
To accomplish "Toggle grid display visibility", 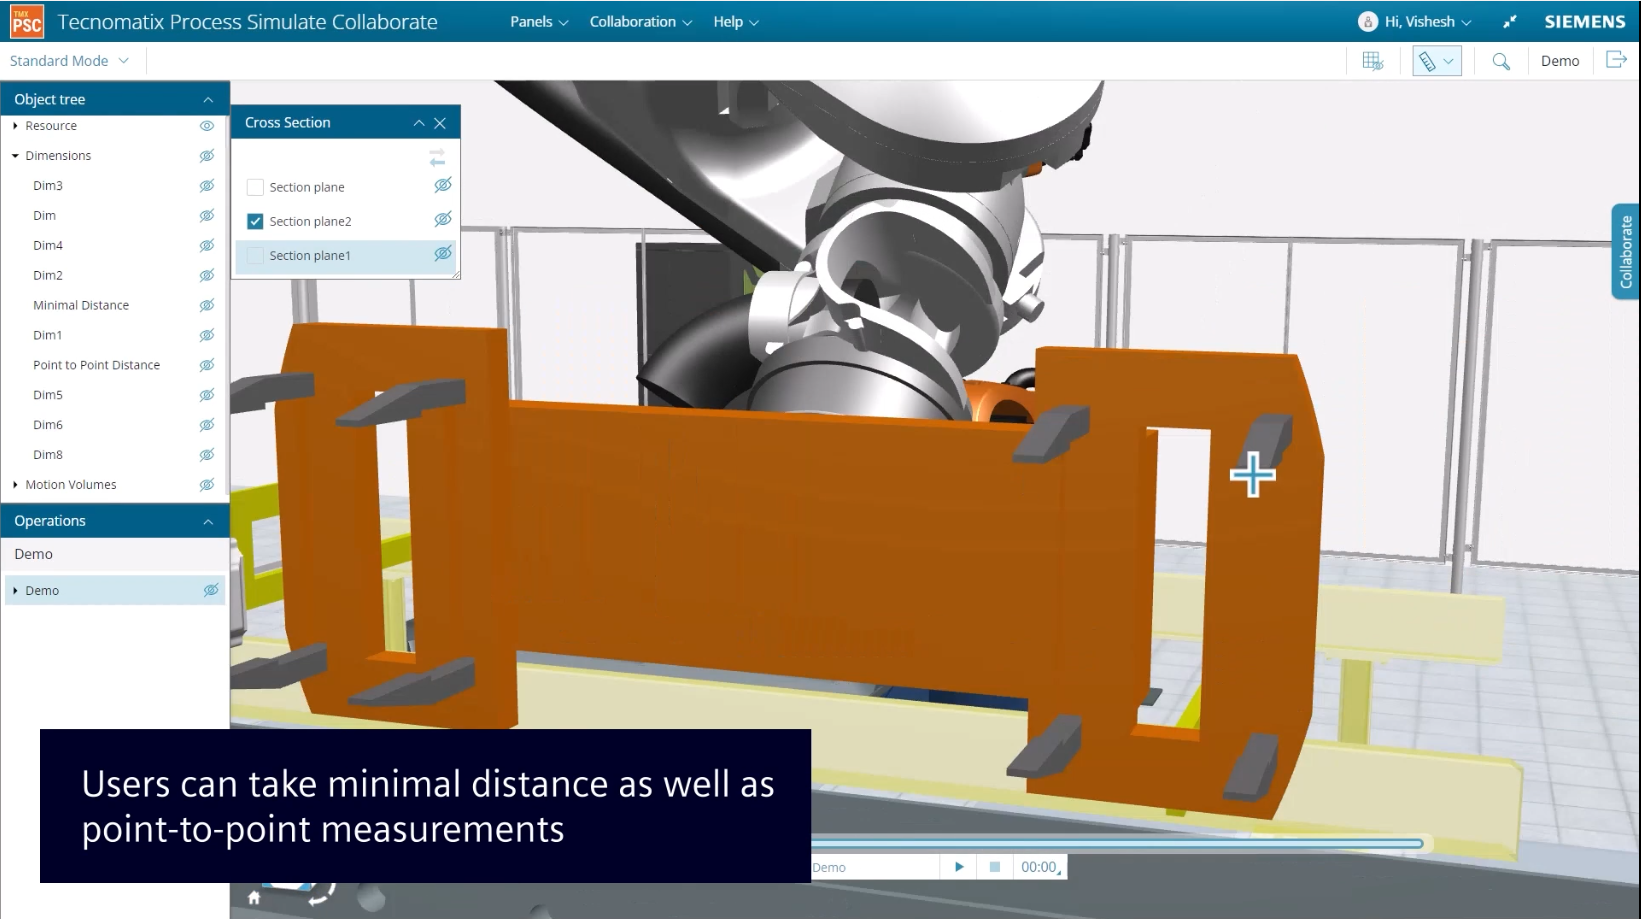I will [1371, 60].
